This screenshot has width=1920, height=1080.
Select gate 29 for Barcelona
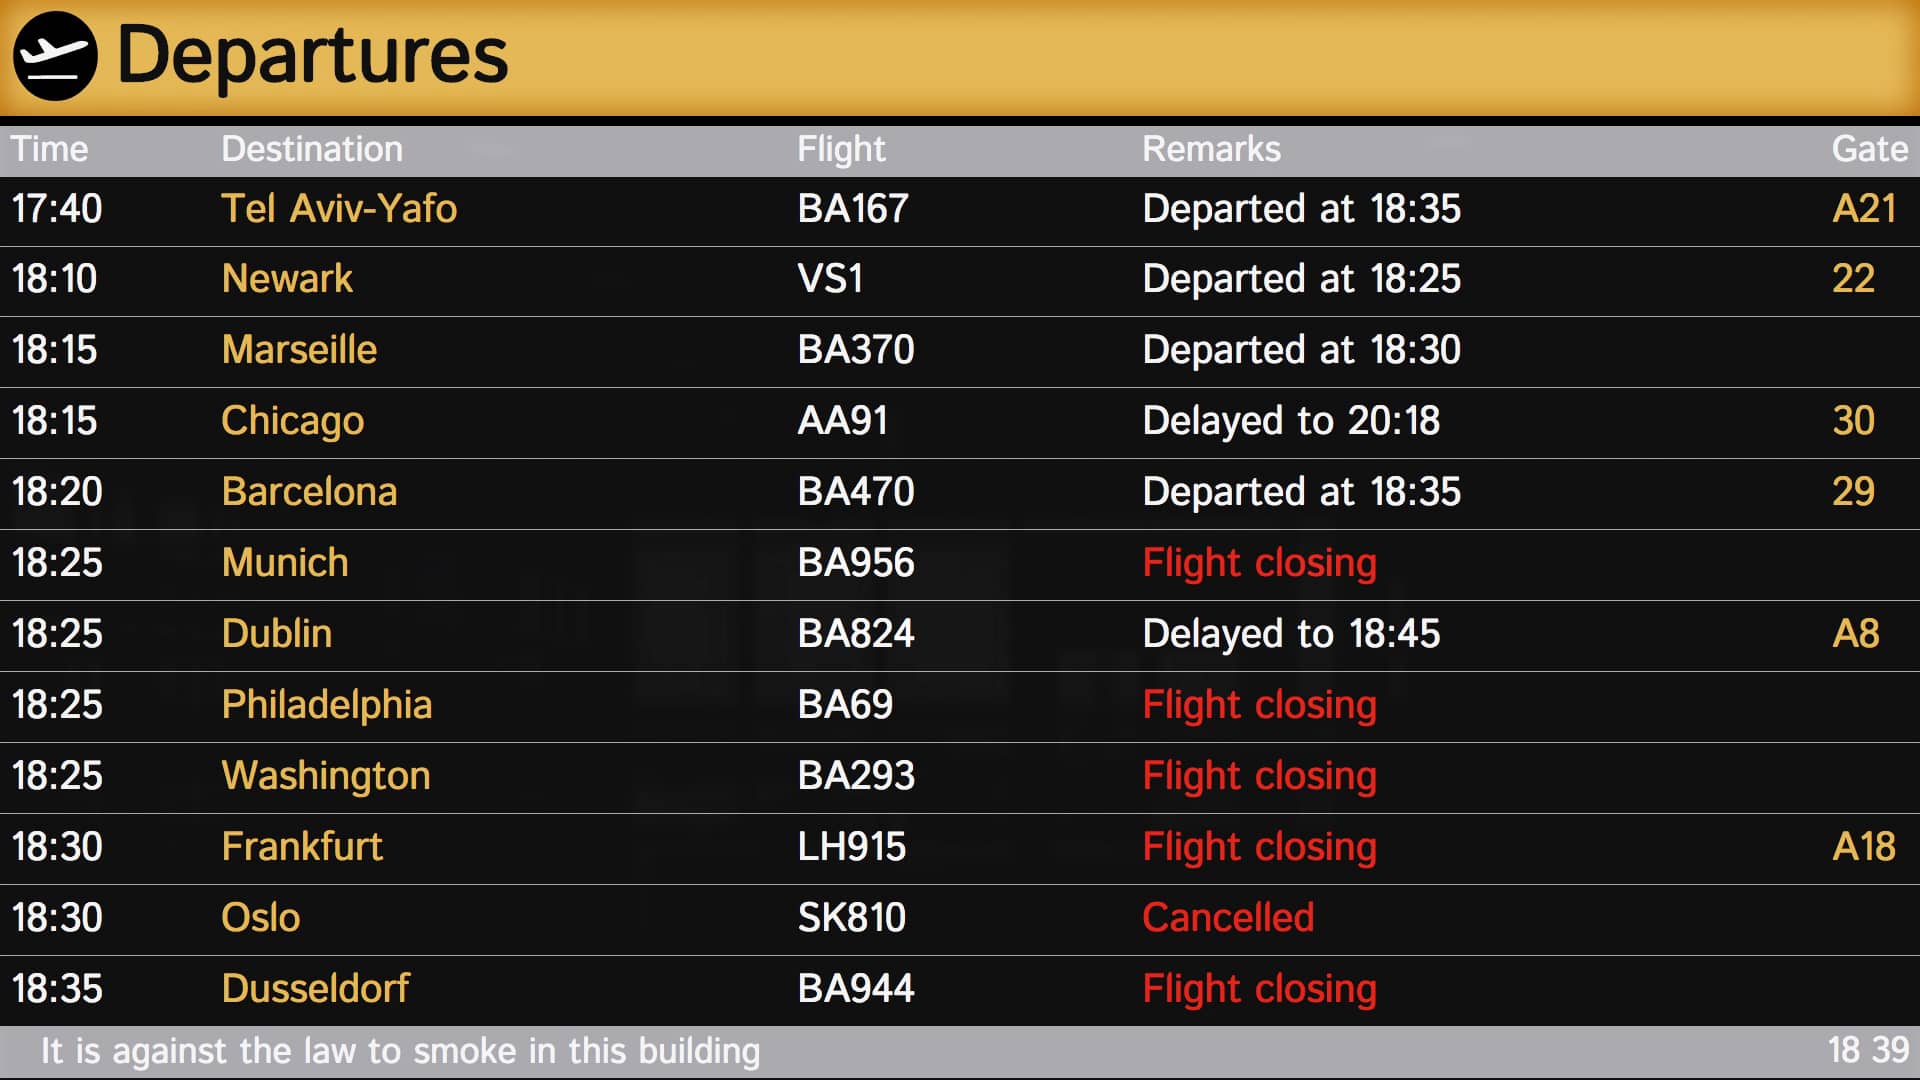click(1853, 492)
